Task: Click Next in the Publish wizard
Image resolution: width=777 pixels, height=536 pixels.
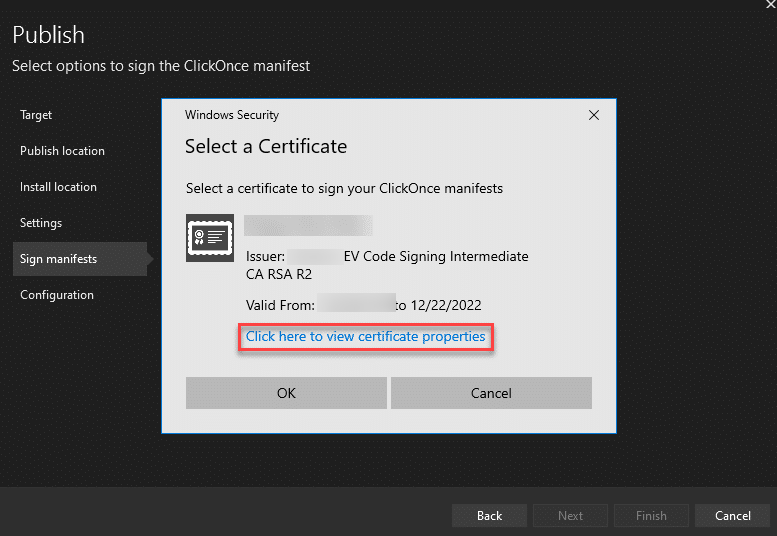Action: [570, 516]
